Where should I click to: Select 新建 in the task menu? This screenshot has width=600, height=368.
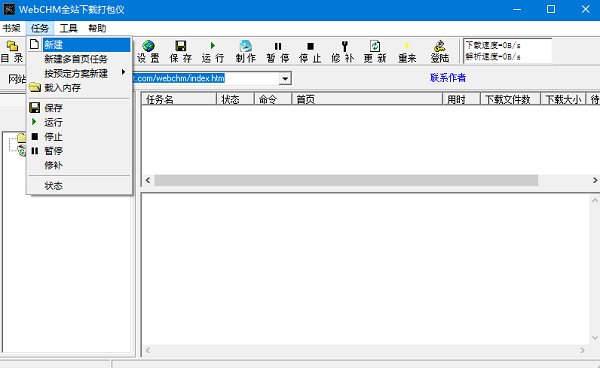79,45
